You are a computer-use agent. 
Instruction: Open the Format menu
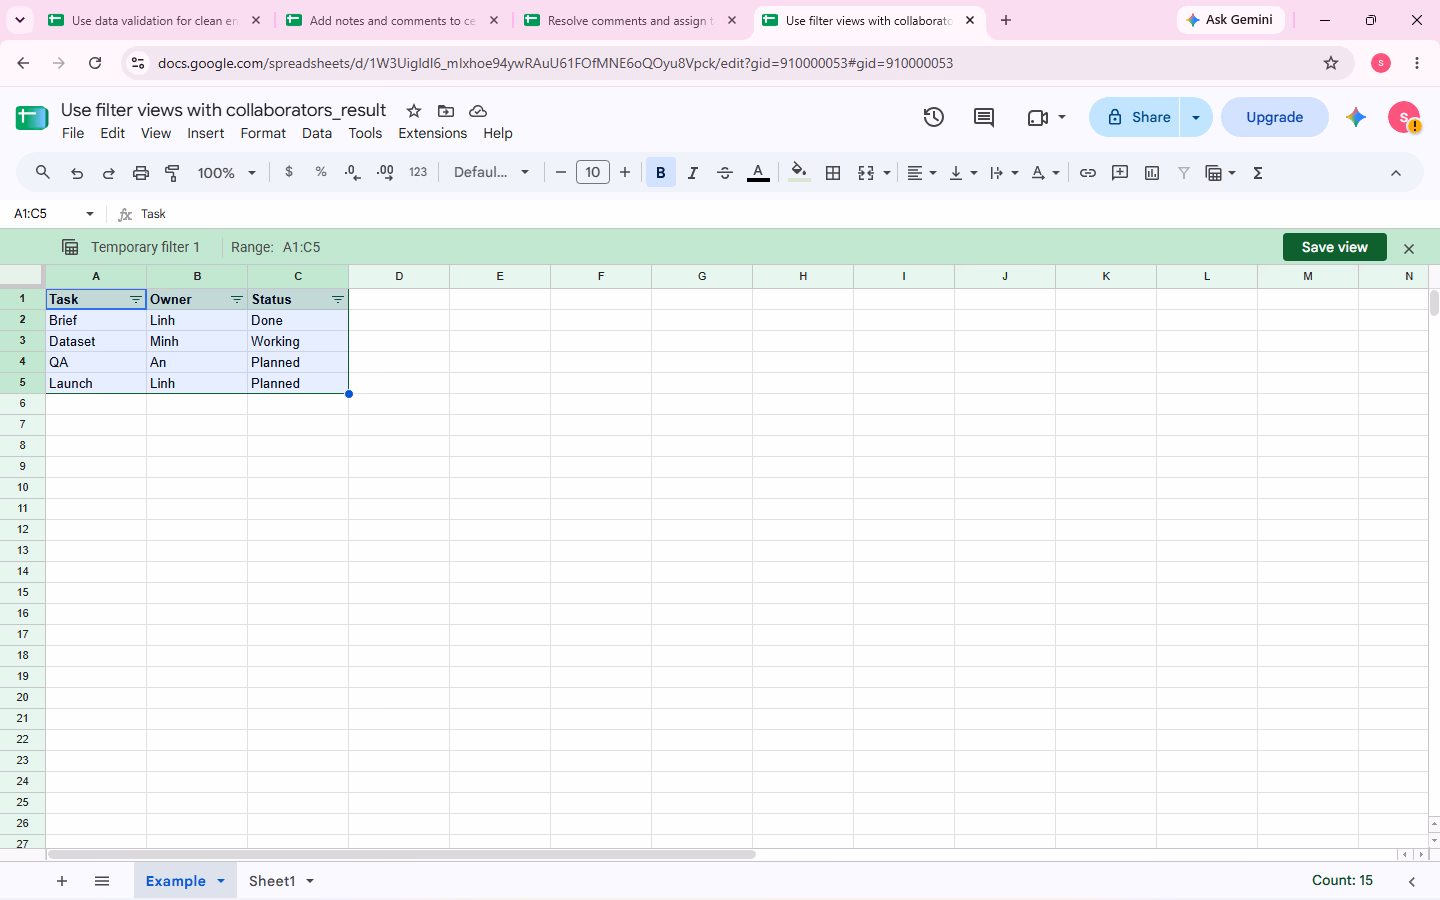click(263, 133)
